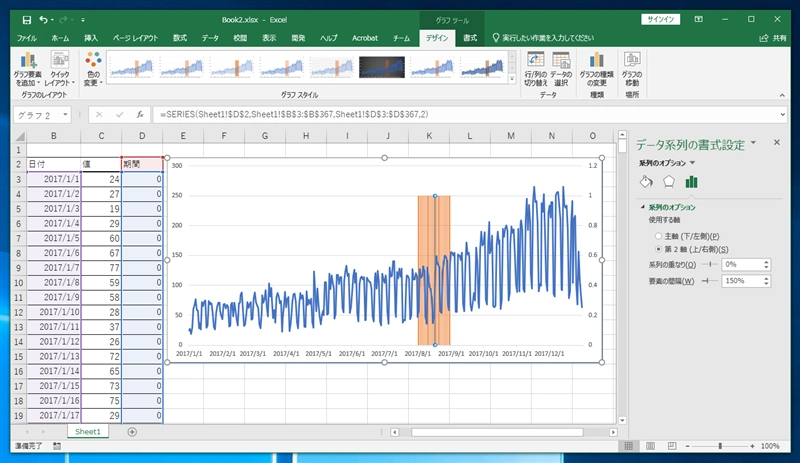Click the zoom slider handle in status bar

tap(720, 446)
